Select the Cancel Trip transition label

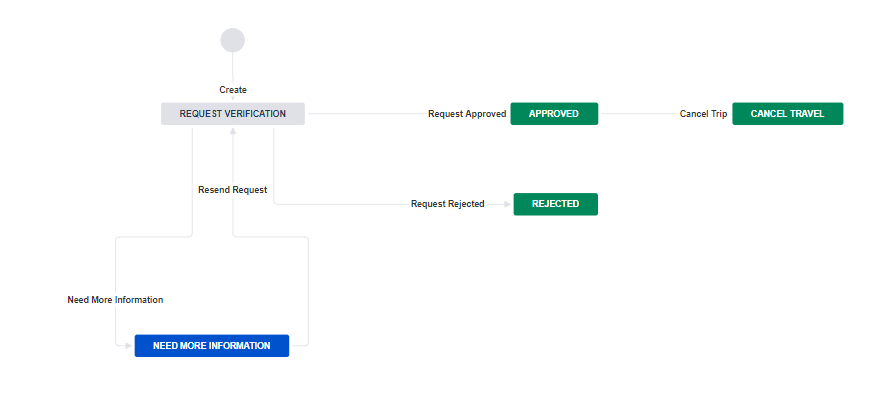click(x=703, y=114)
